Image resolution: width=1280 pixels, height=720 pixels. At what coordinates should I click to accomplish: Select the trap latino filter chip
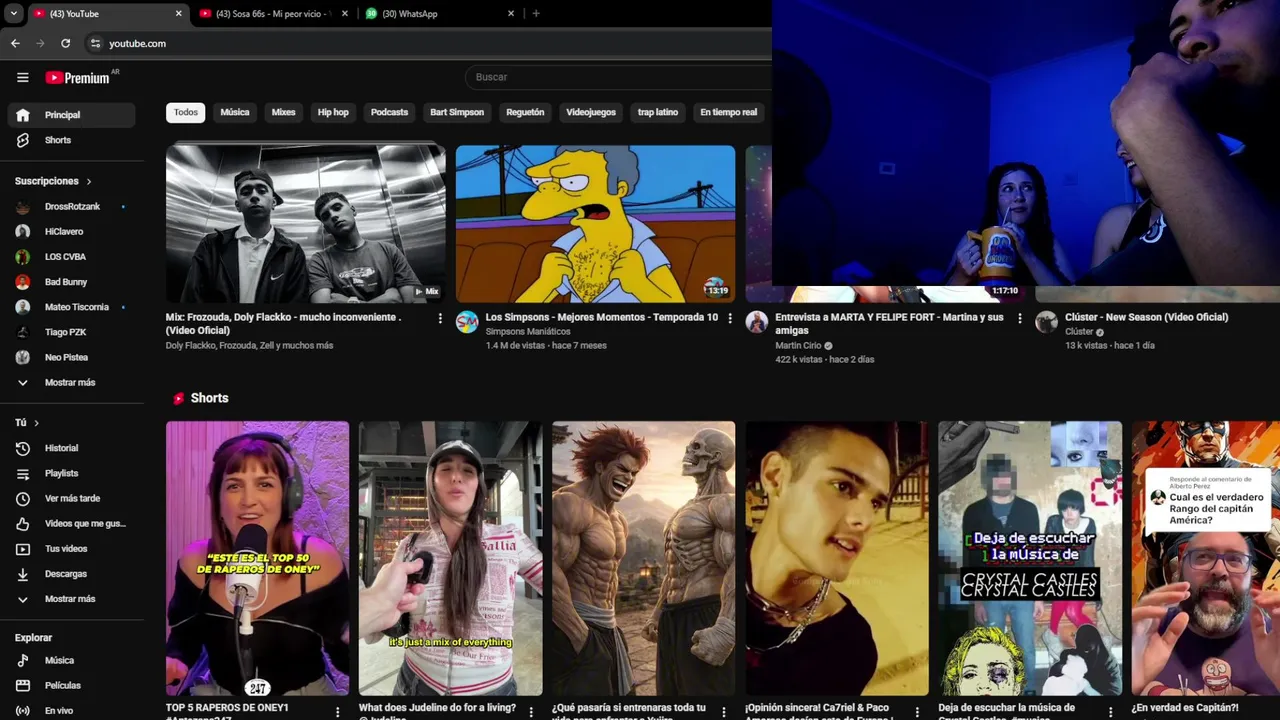(x=658, y=112)
